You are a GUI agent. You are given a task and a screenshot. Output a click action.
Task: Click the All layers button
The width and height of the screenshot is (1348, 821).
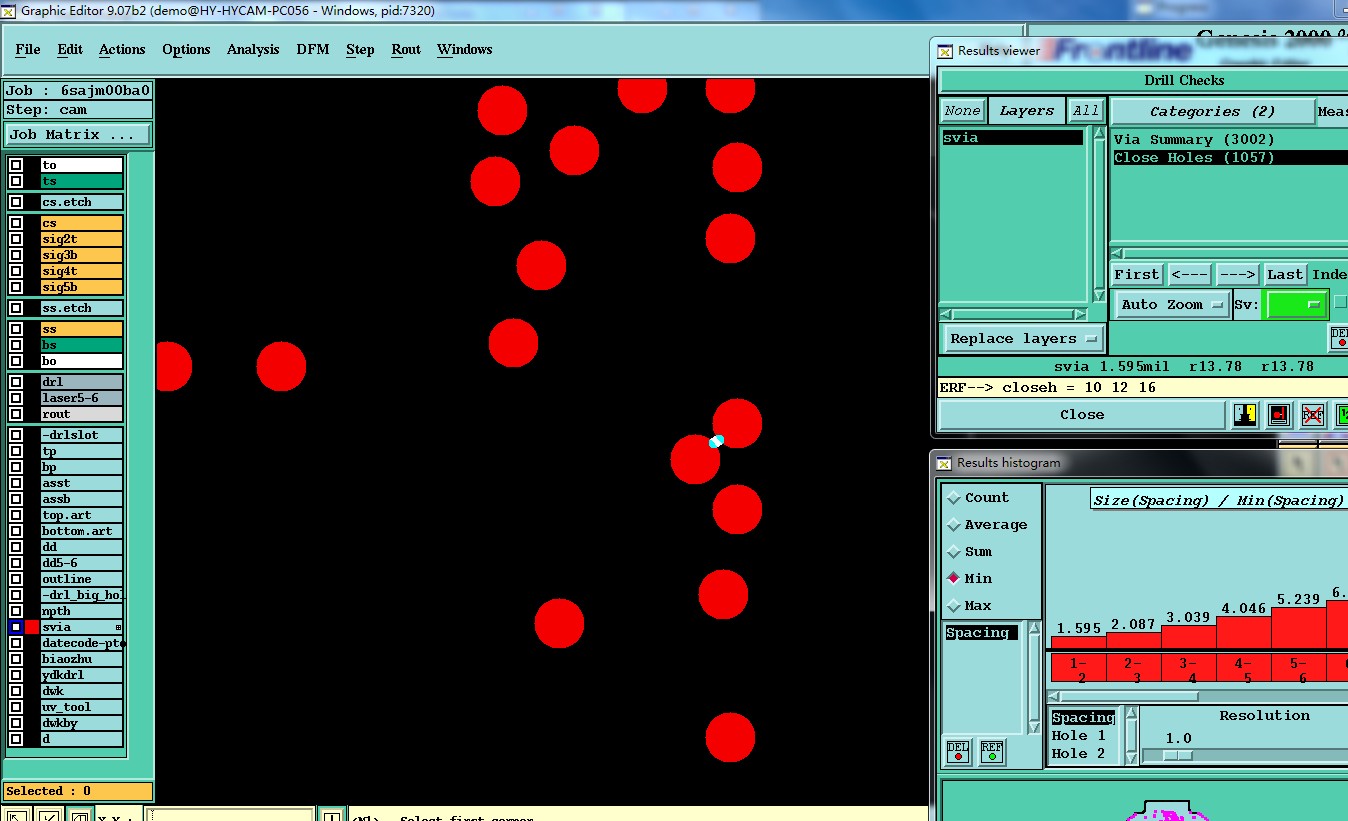1085,111
